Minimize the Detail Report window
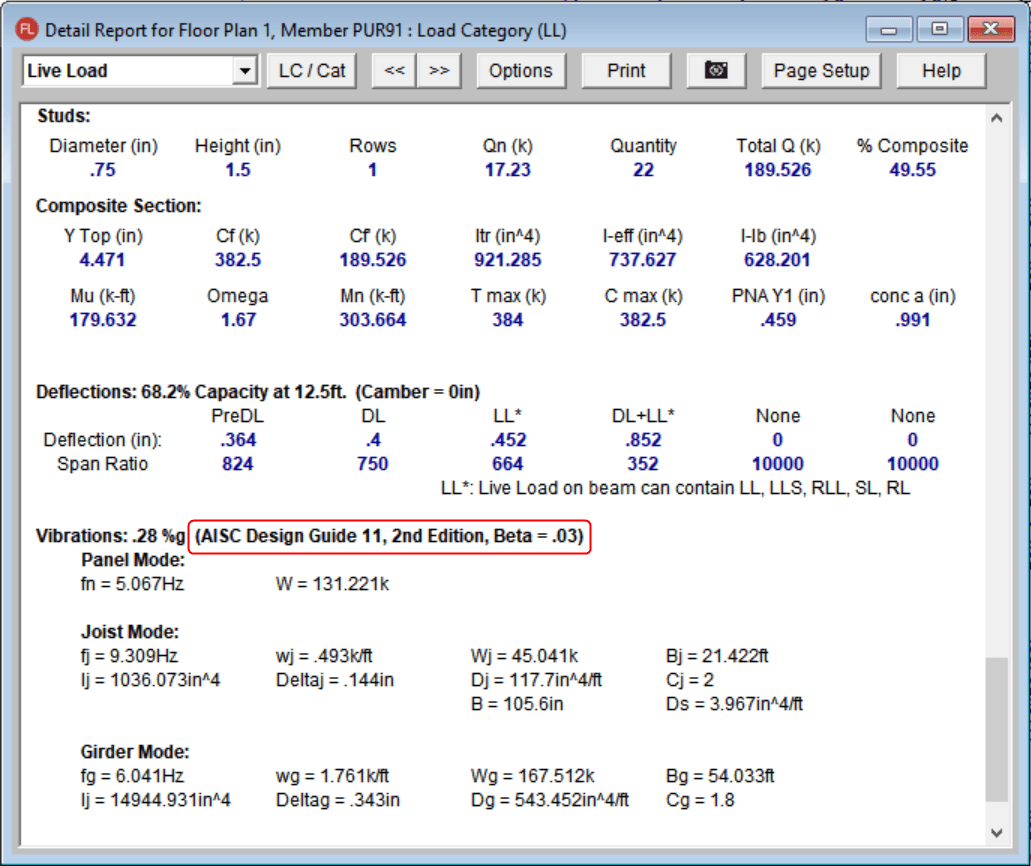This screenshot has height=866, width=1031. click(889, 29)
